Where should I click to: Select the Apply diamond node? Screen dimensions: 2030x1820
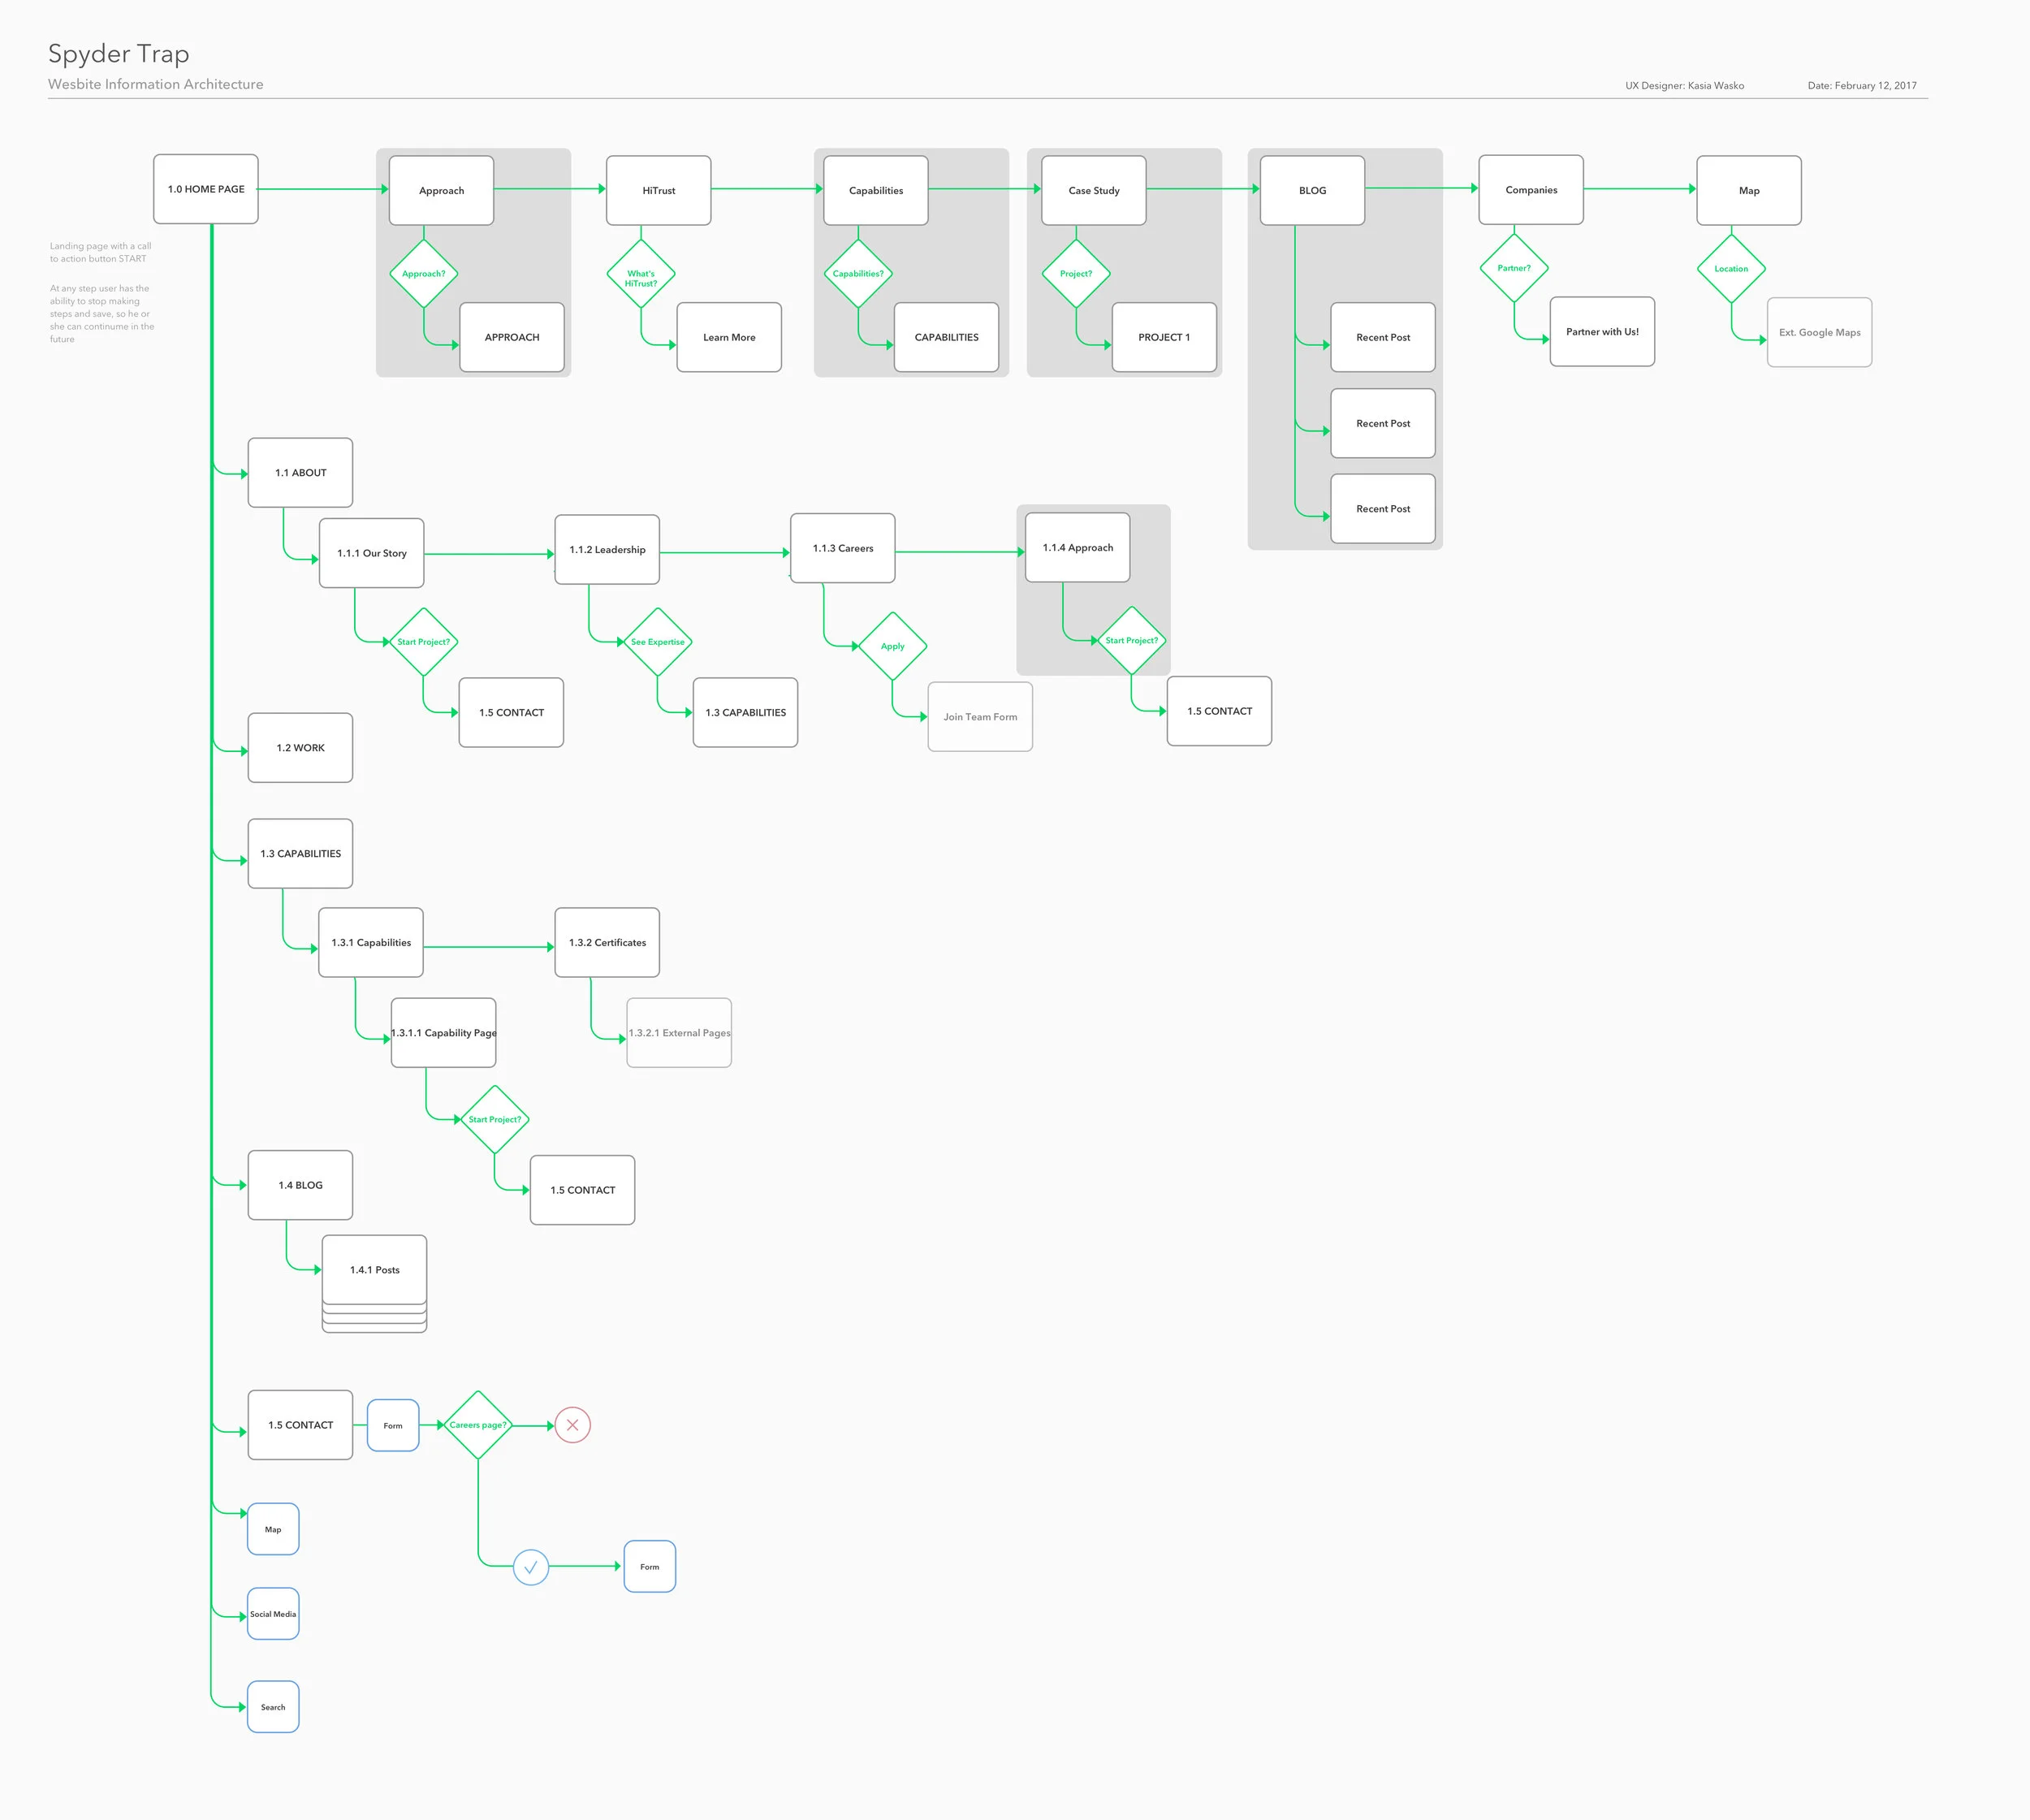tap(892, 646)
